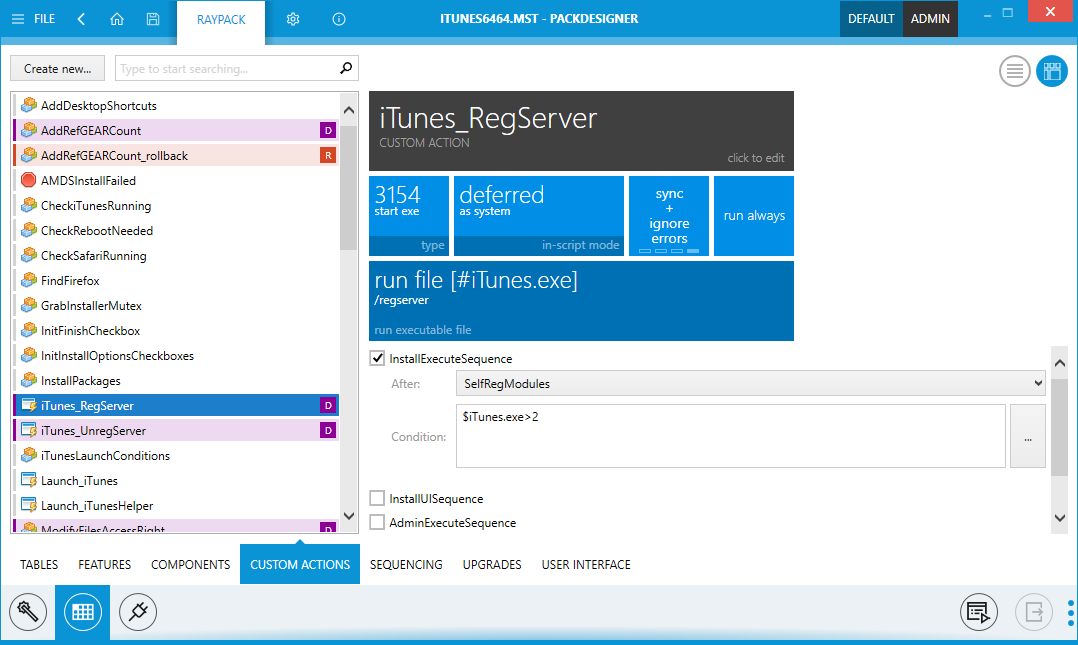Switch to the SEQUENCING tab
This screenshot has width=1078, height=645.
pos(406,564)
